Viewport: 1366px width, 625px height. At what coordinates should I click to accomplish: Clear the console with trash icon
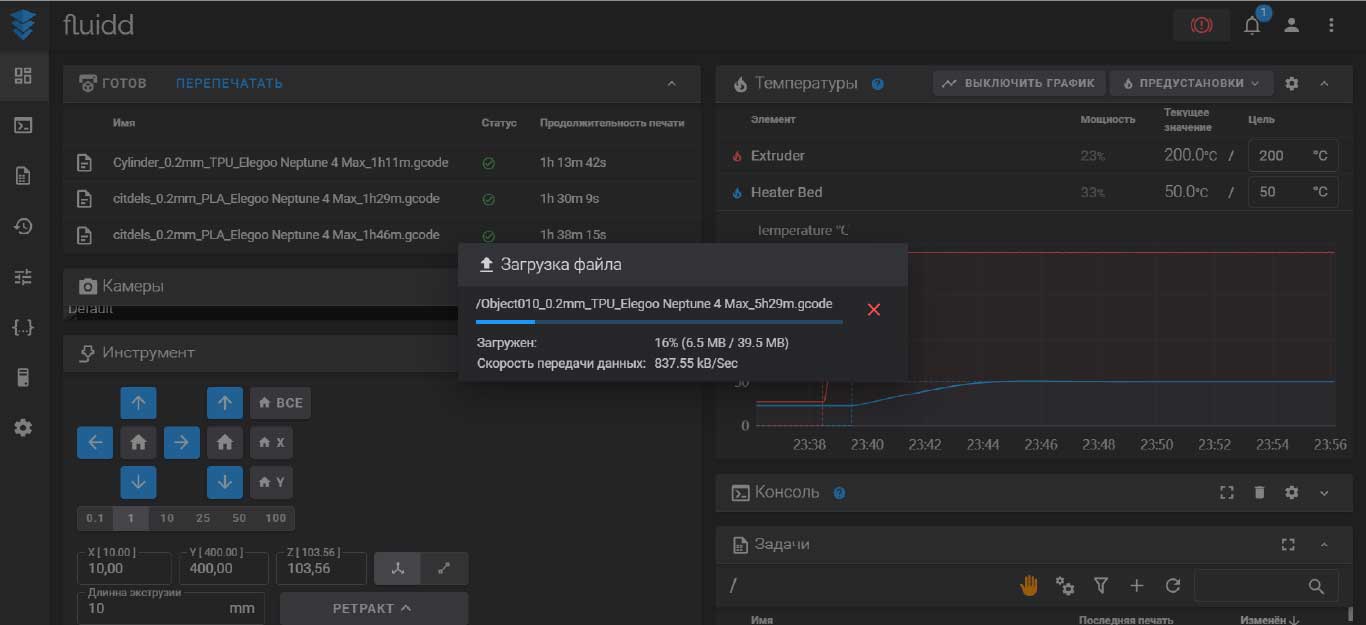(1259, 493)
